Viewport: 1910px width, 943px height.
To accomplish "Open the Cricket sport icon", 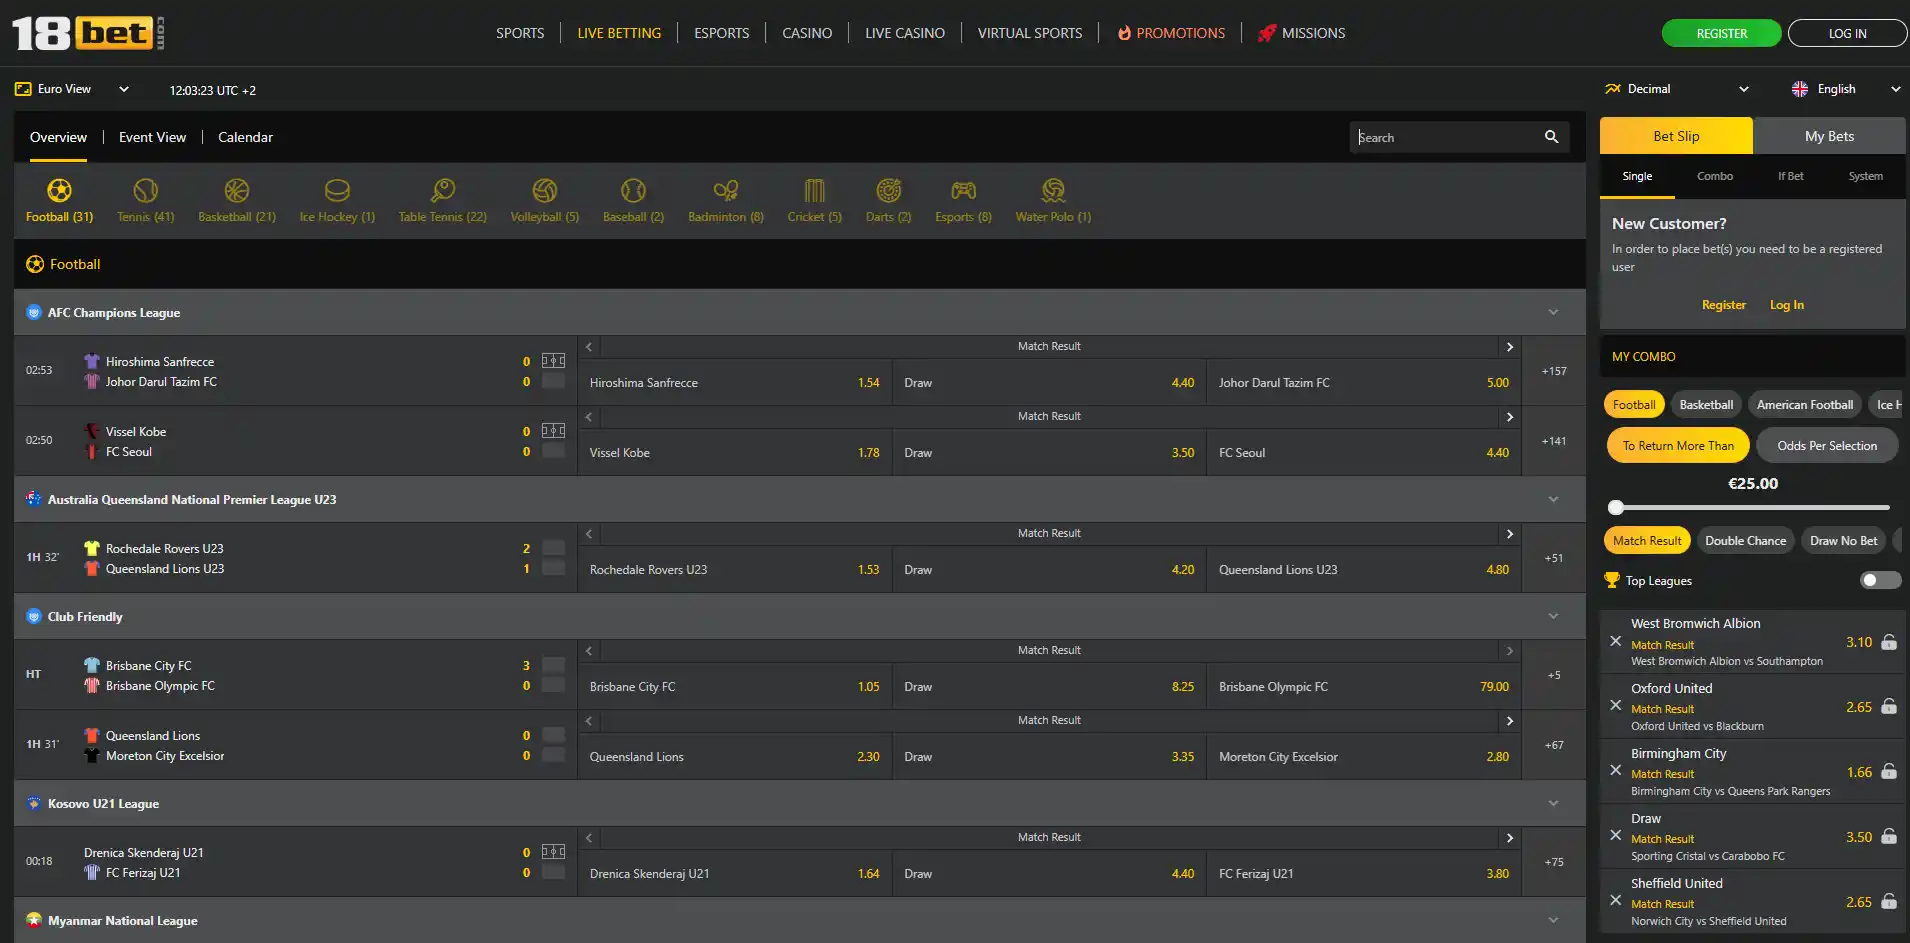I will 814,200.
